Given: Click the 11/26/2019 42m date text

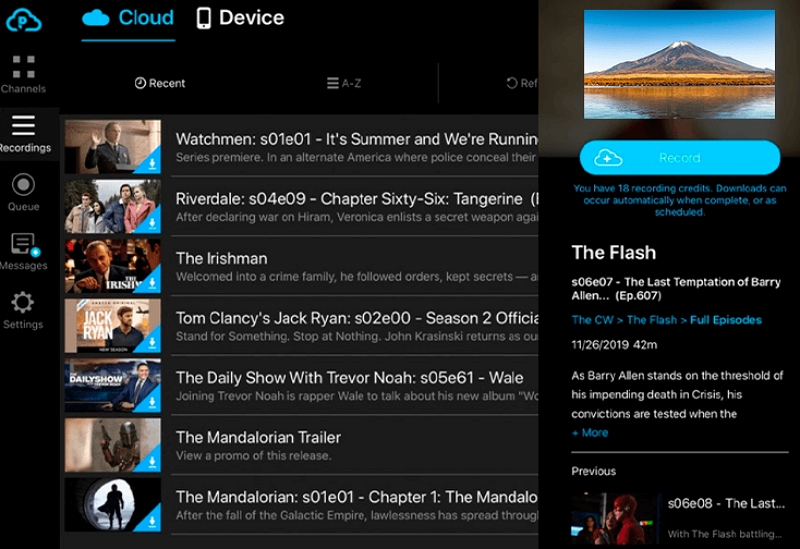Looking at the screenshot, I should 614,345.
